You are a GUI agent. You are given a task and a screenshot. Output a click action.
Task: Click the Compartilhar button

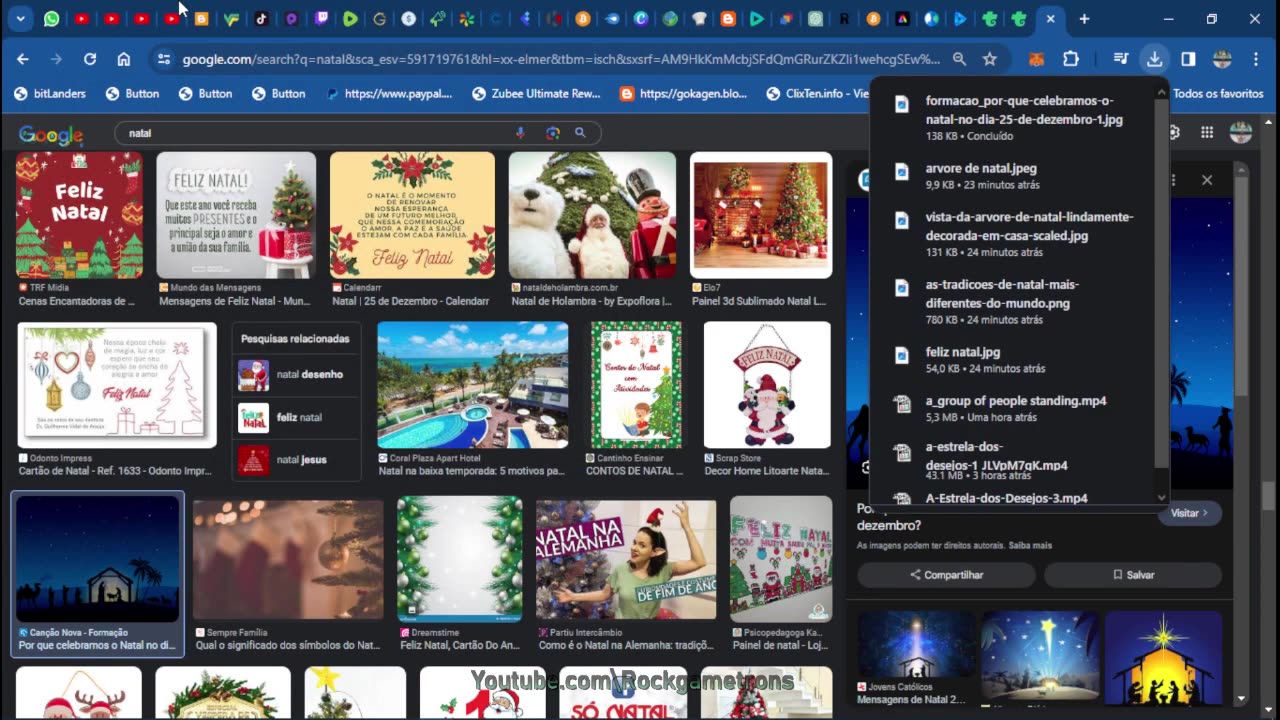click(x=946, y=575)
